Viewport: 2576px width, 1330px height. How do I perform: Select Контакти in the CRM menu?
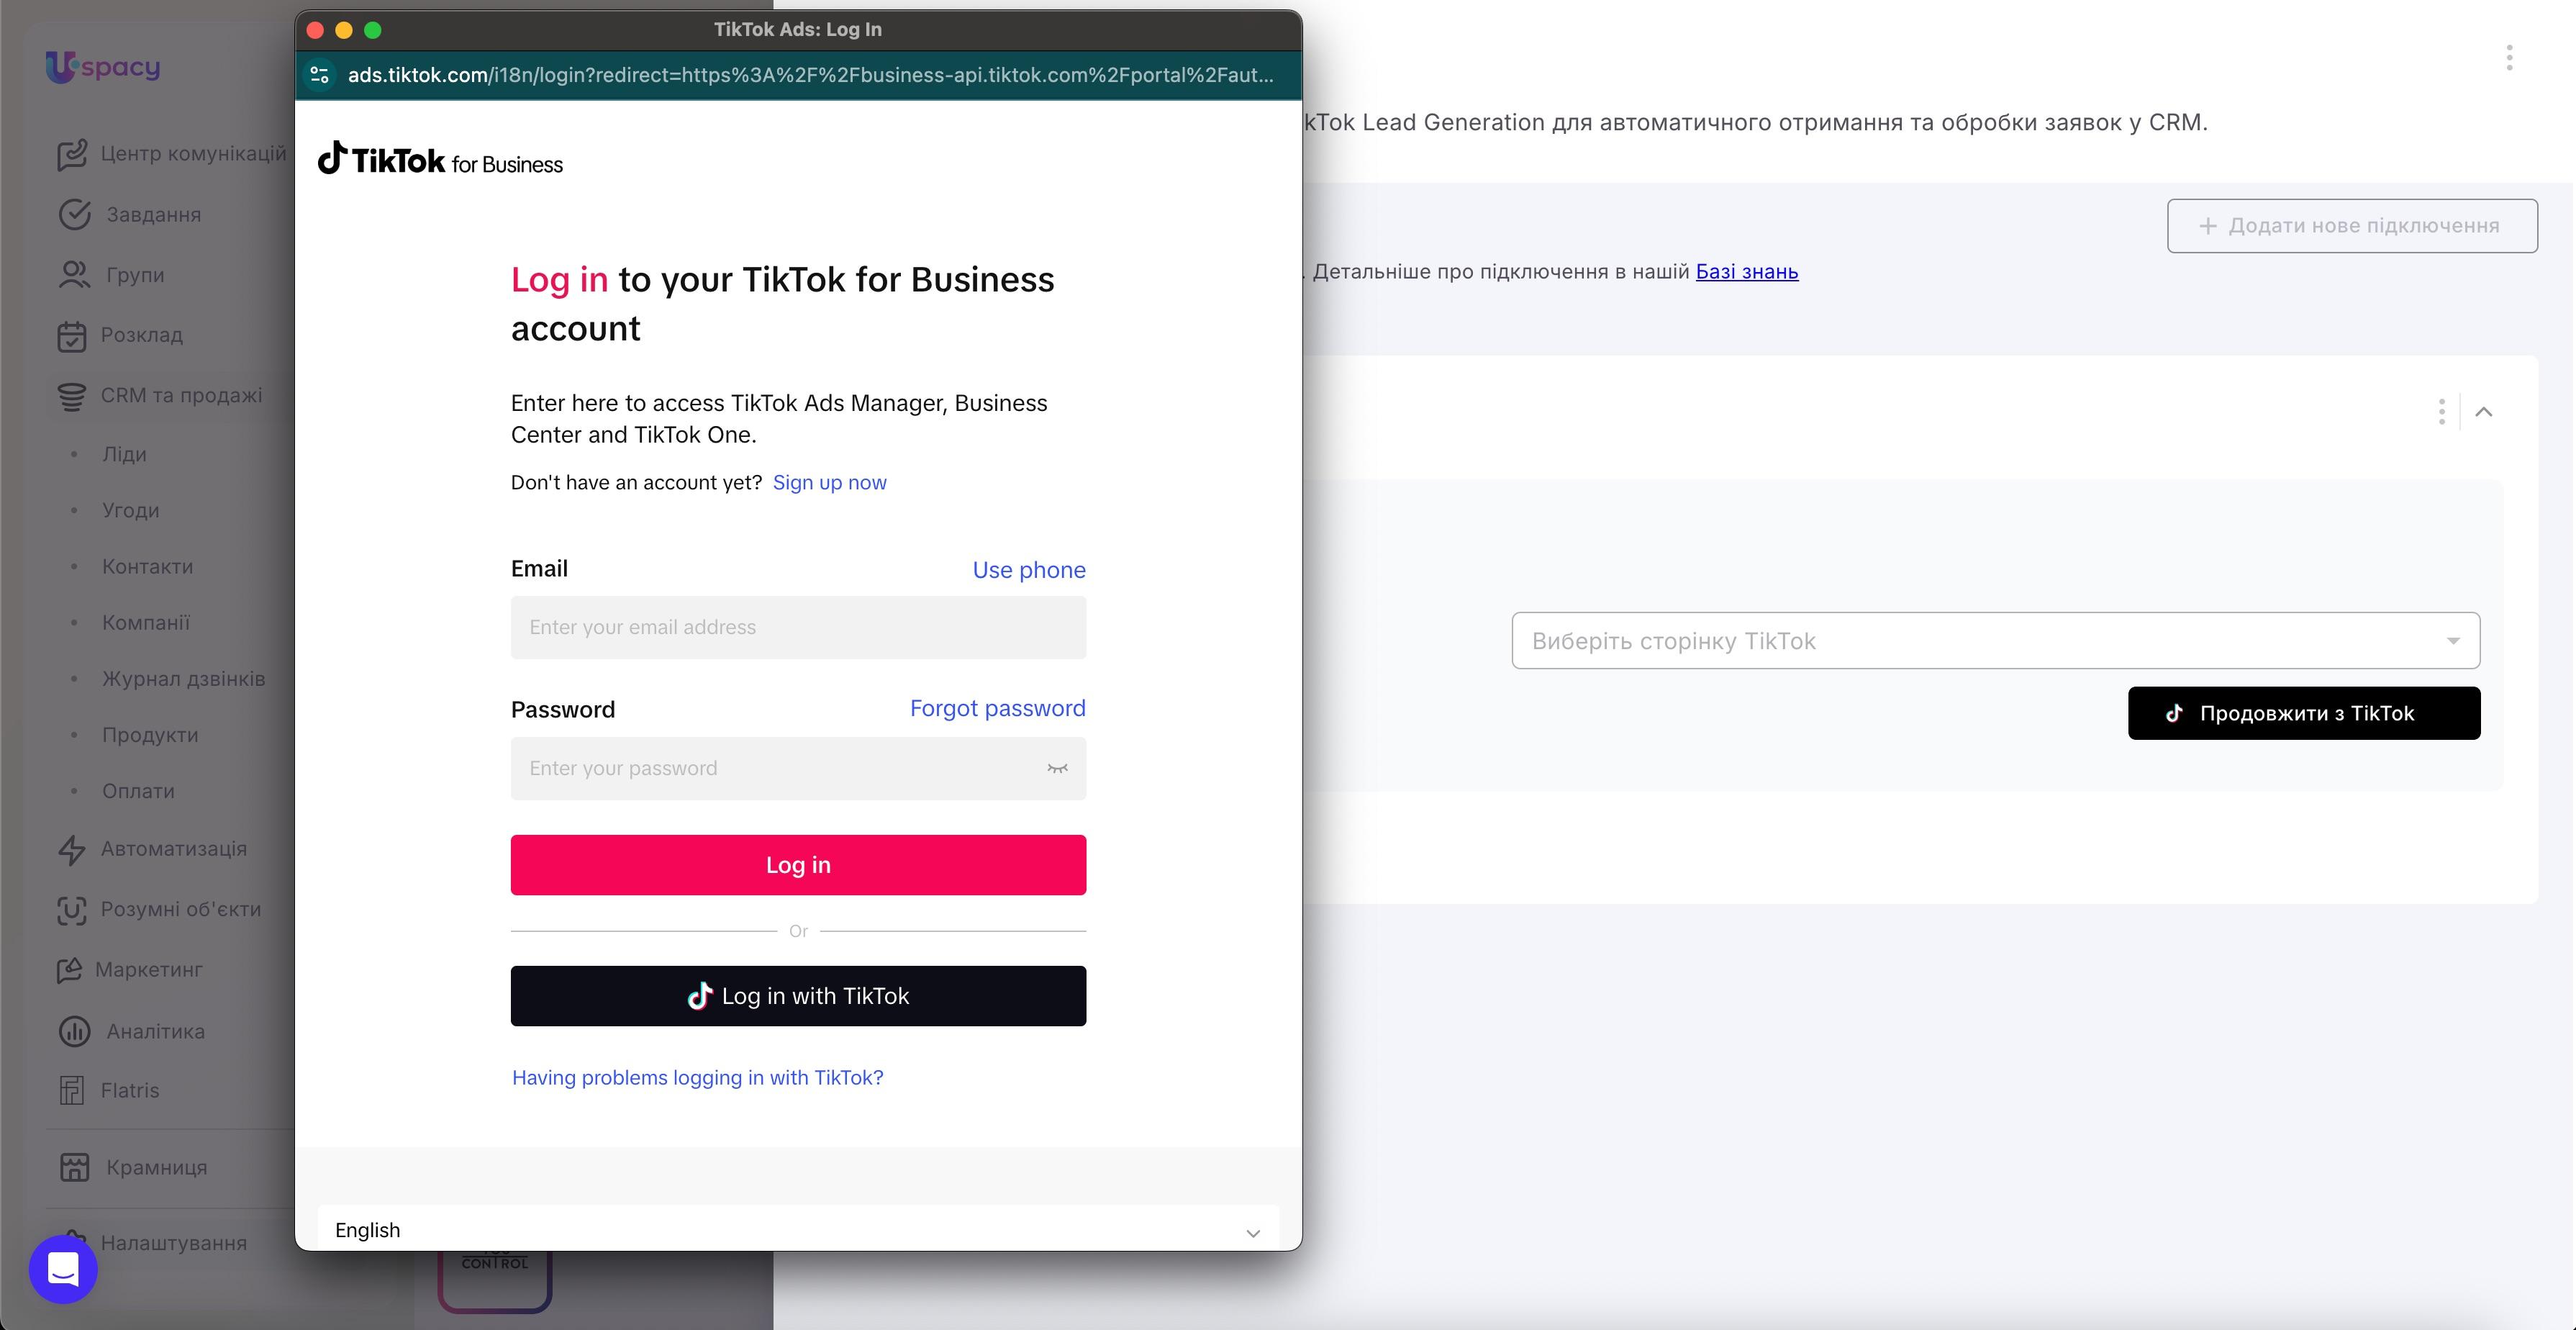(x=147, y=566)
